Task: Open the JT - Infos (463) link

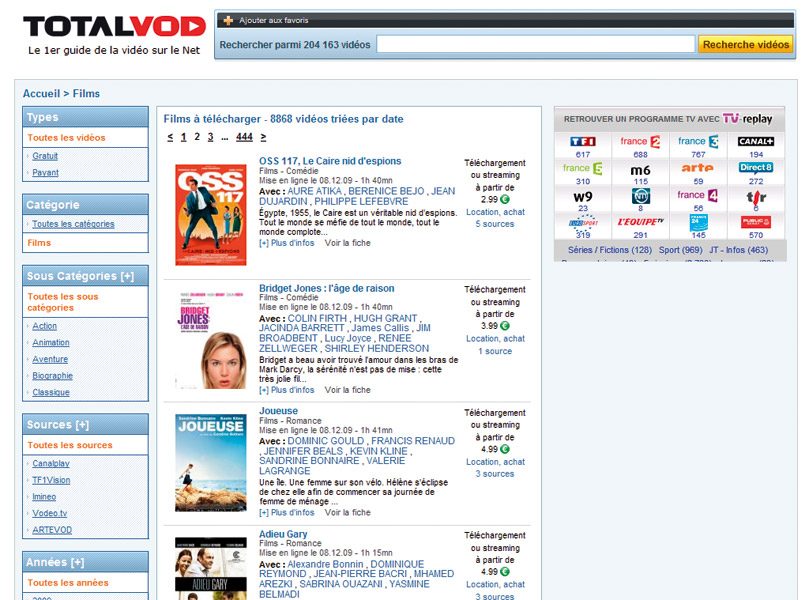Action: click(738, 250)
